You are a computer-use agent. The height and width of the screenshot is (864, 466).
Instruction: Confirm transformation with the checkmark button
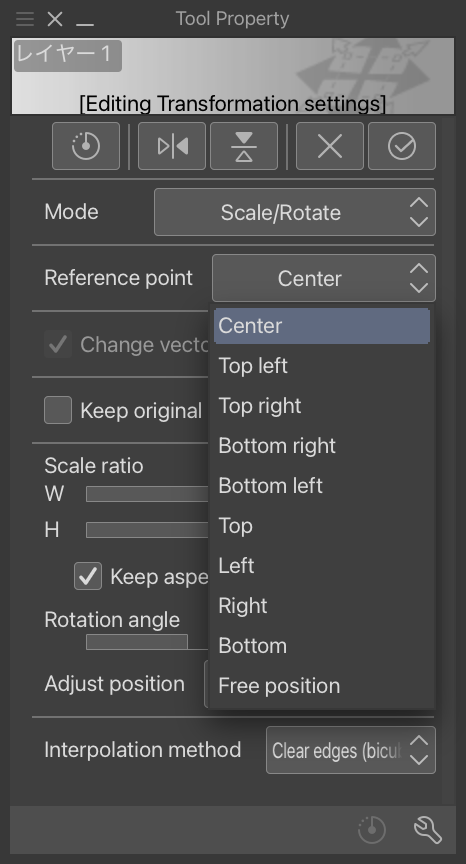click(402, 146)
